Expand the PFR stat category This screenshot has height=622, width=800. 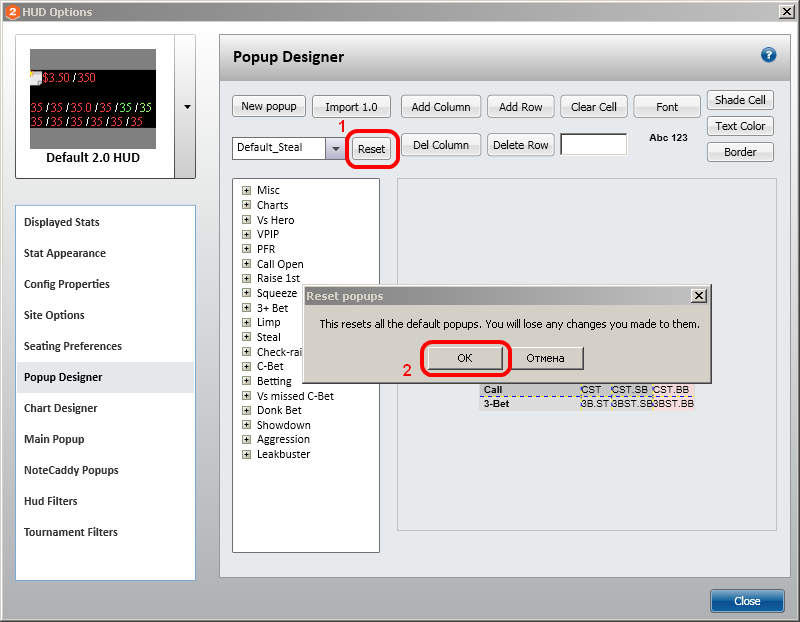tap(246, 248)
